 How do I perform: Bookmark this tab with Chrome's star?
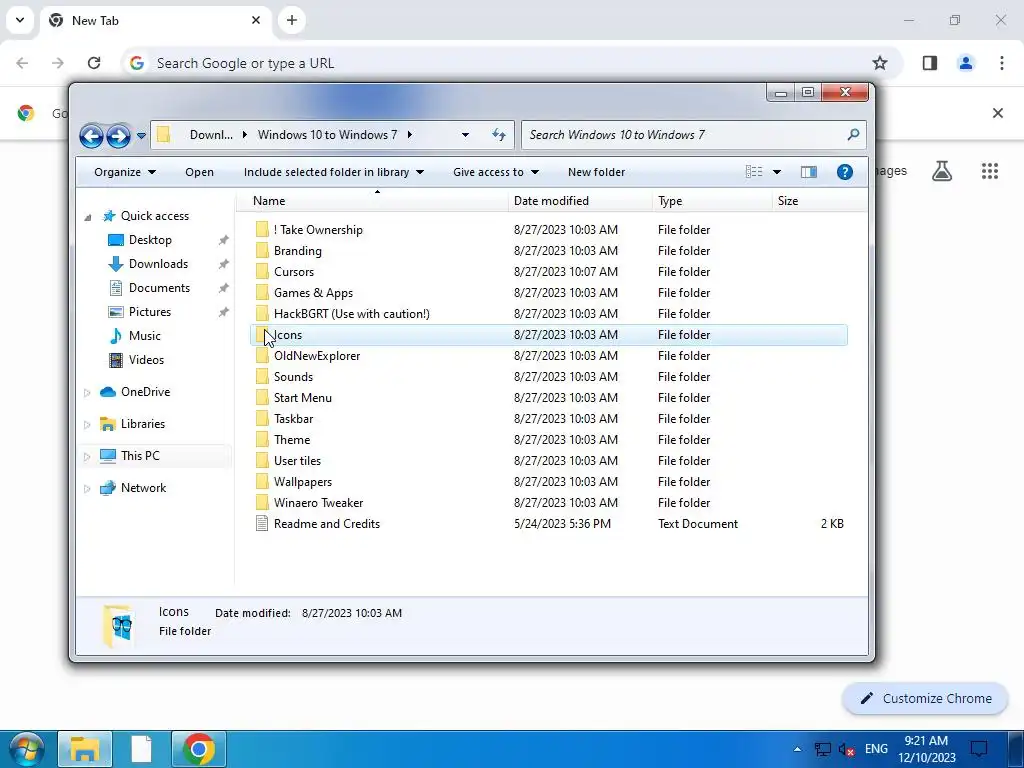point(880,63)
